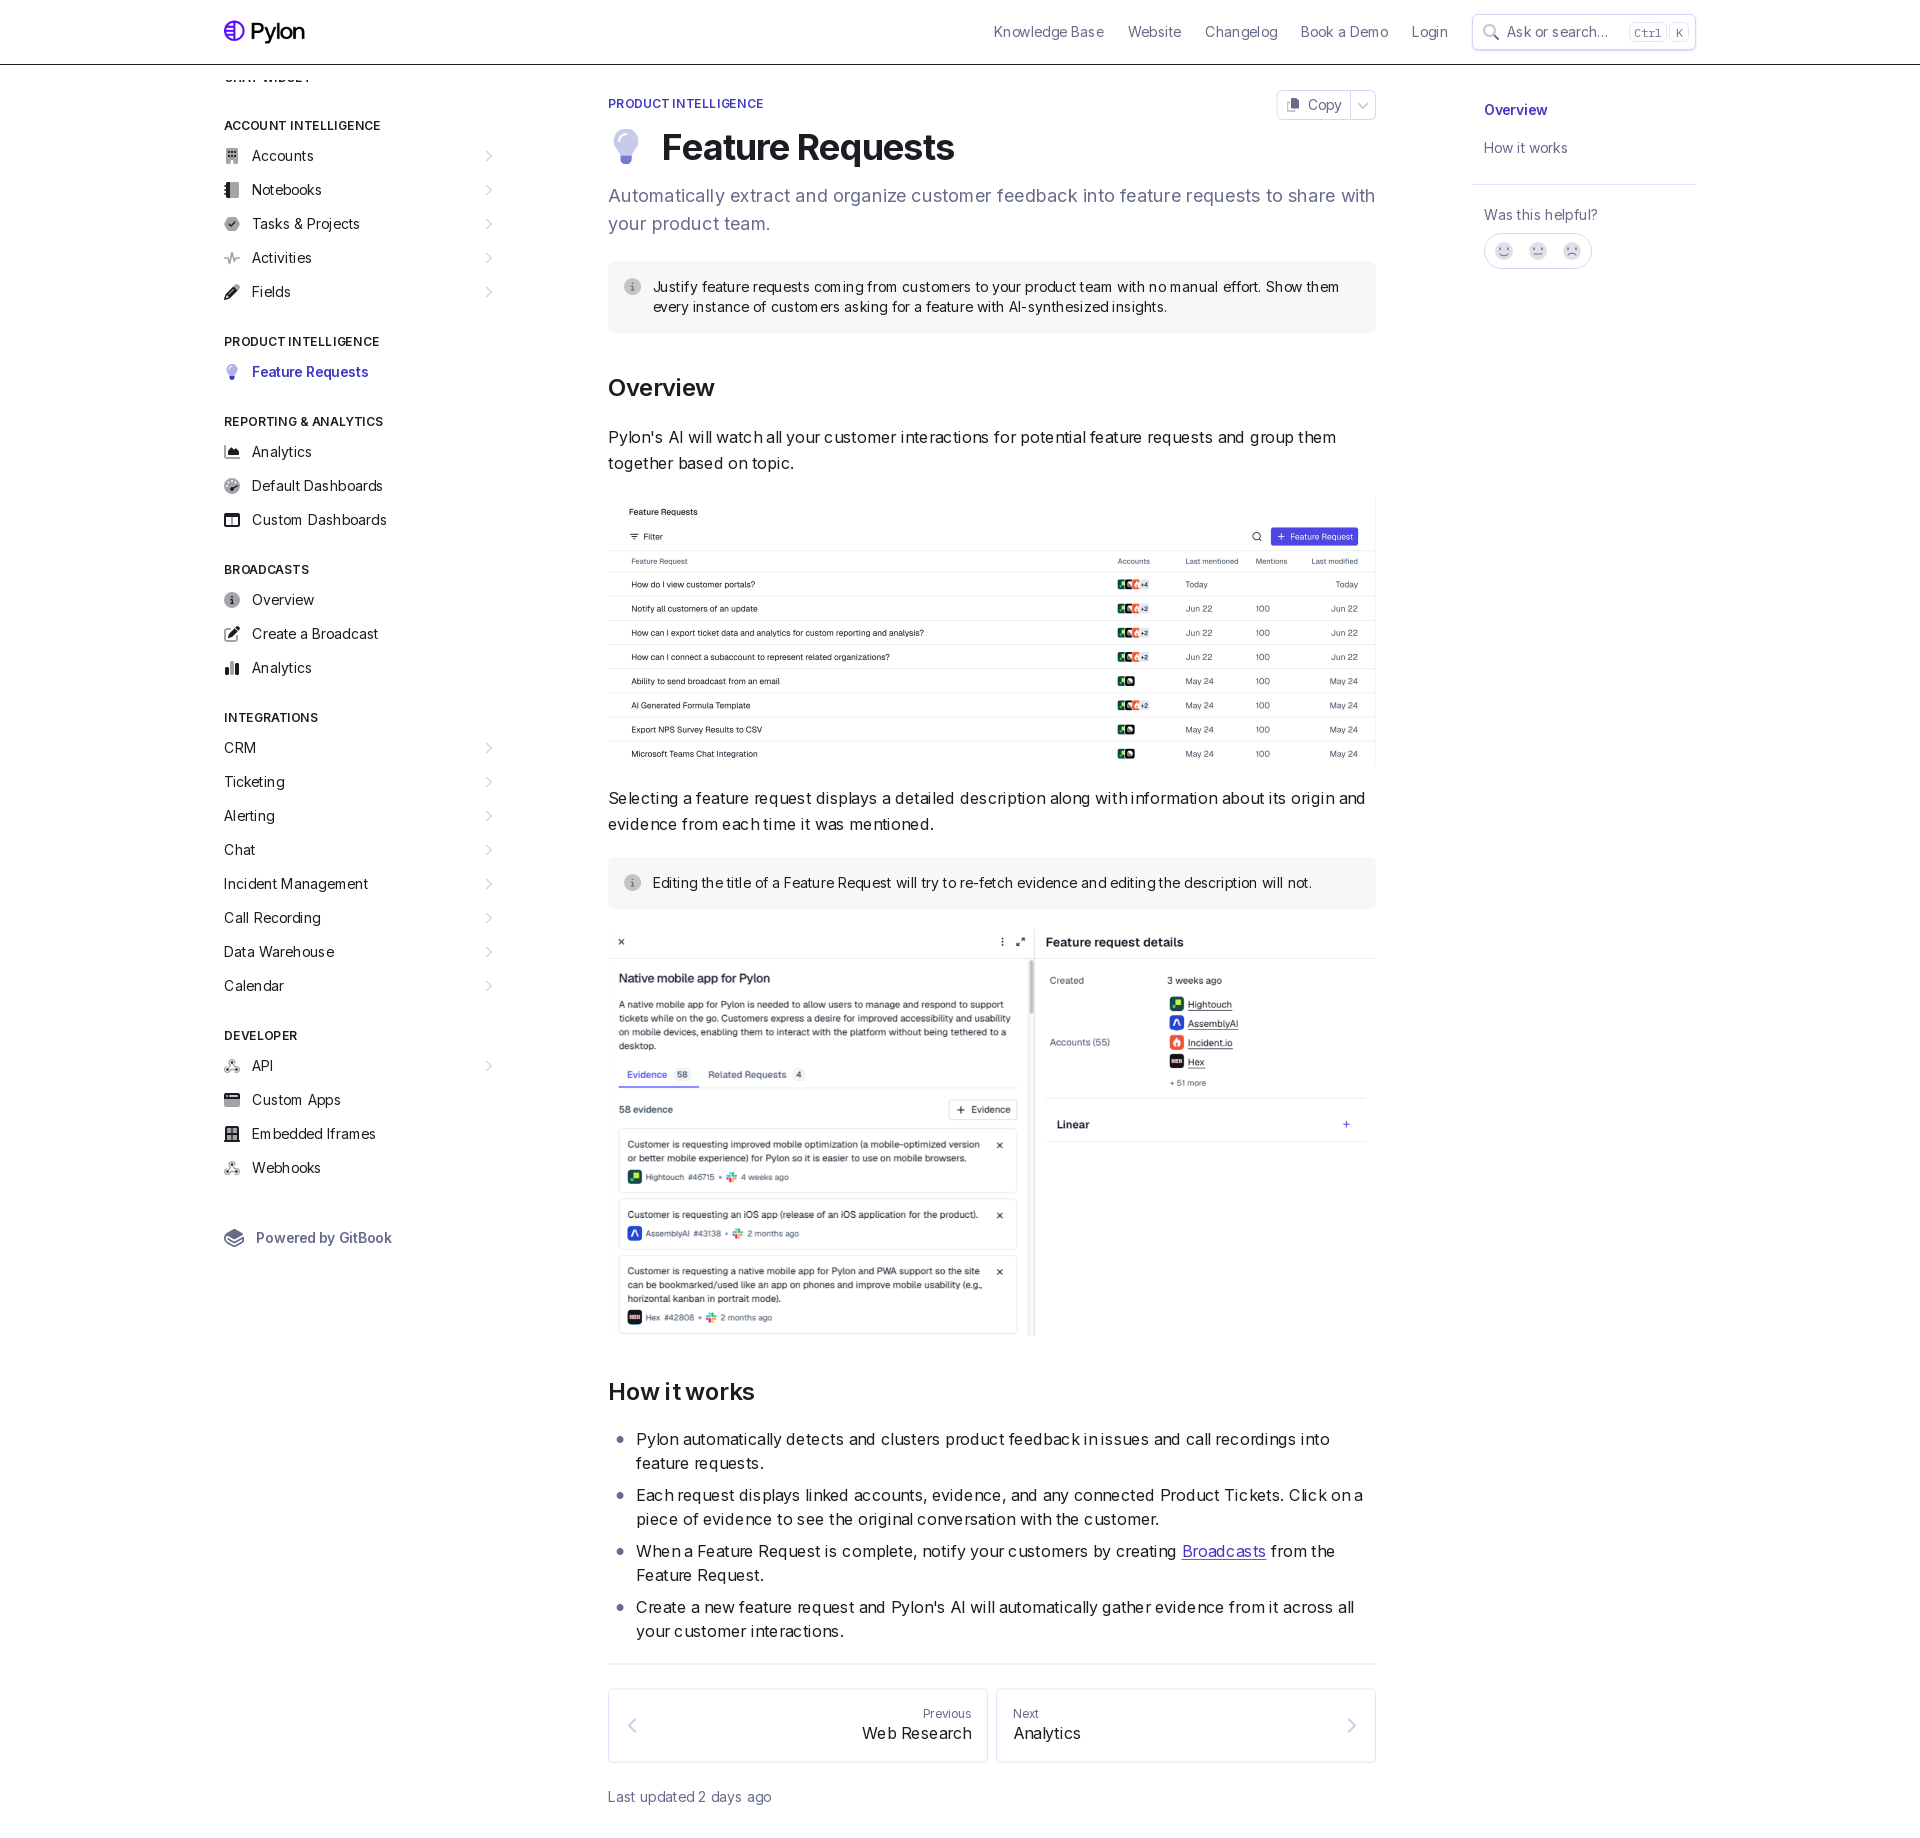The image size is (1920, 1838).
Task: Click the Embedded Iframes icon
Action: (232, 1134)
